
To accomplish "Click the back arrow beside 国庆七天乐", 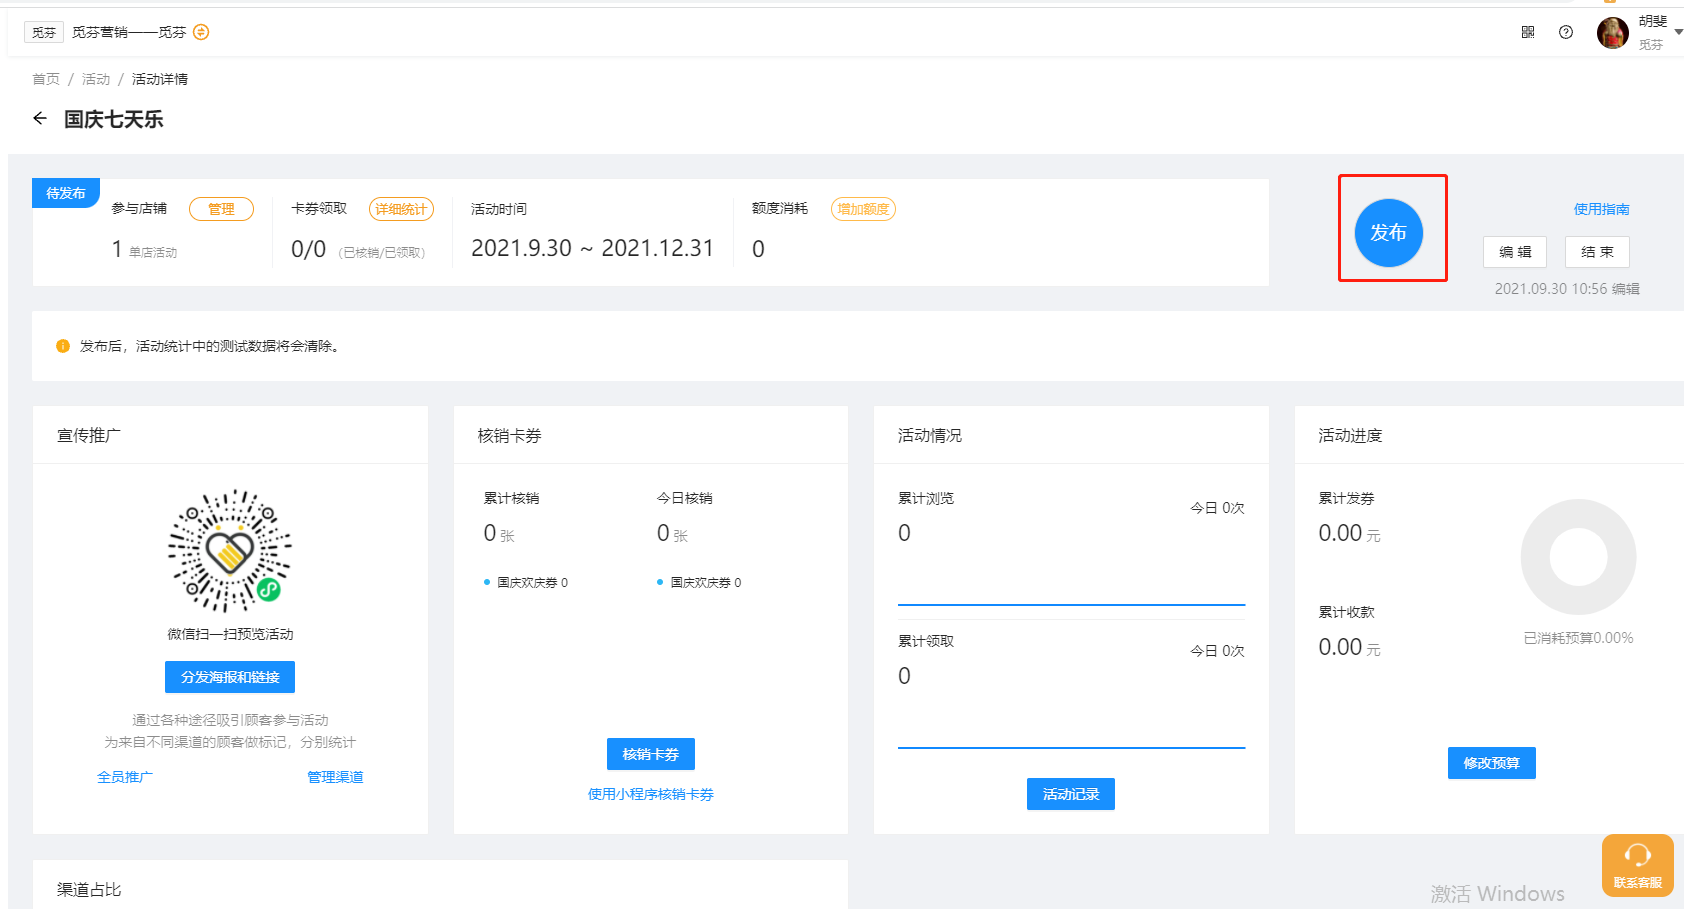I will point(40,119).
